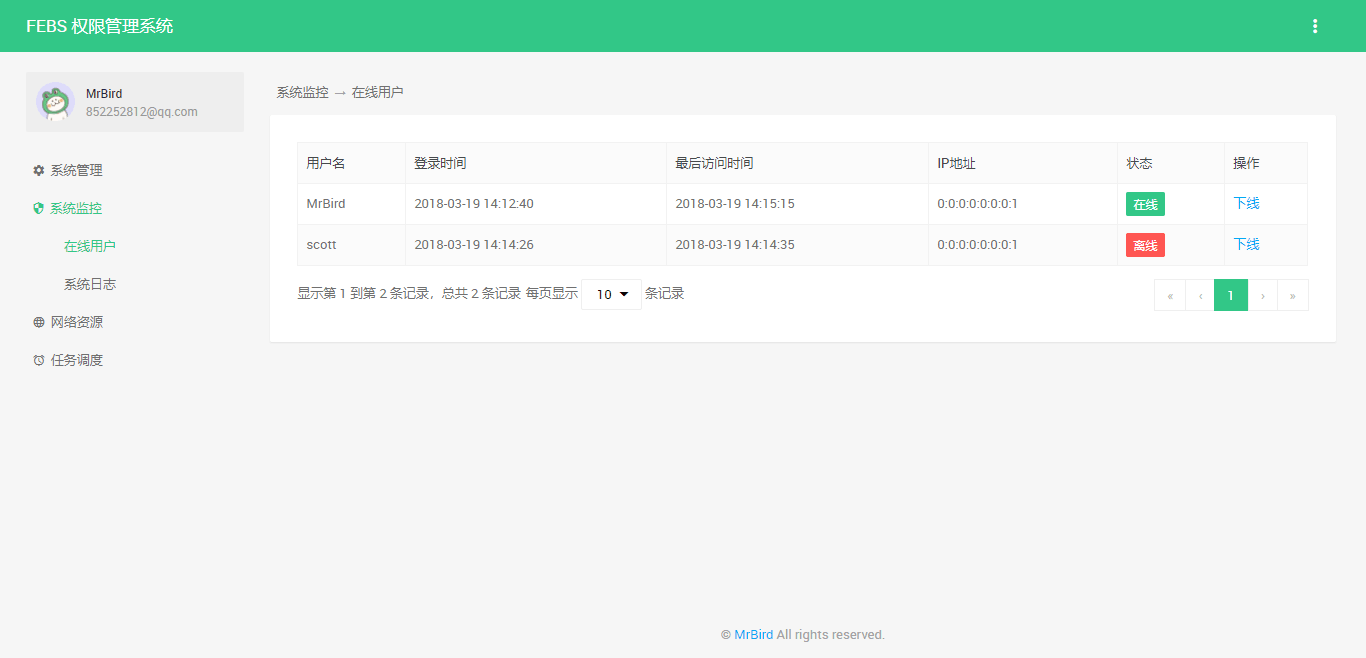This screenshot has width=1366, height=658.
Task: Open the 在线用户 submenu item
Action: 90,246
